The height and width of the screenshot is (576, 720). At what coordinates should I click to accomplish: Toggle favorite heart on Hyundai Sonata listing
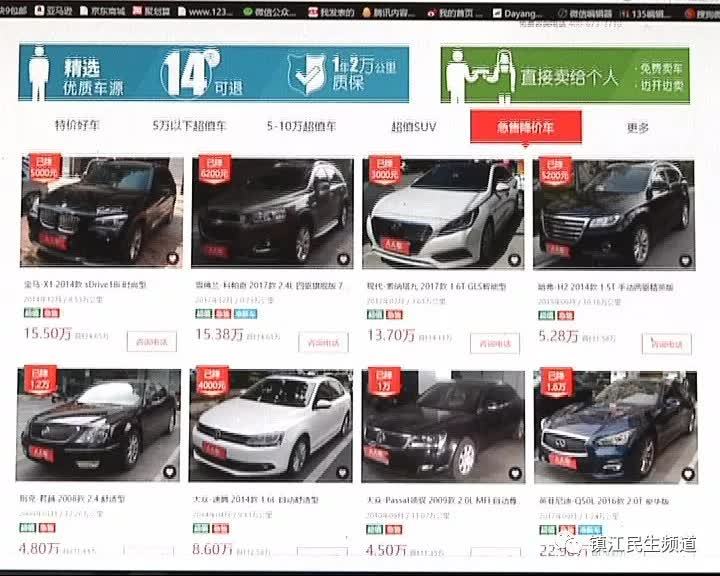coord(514,260)
